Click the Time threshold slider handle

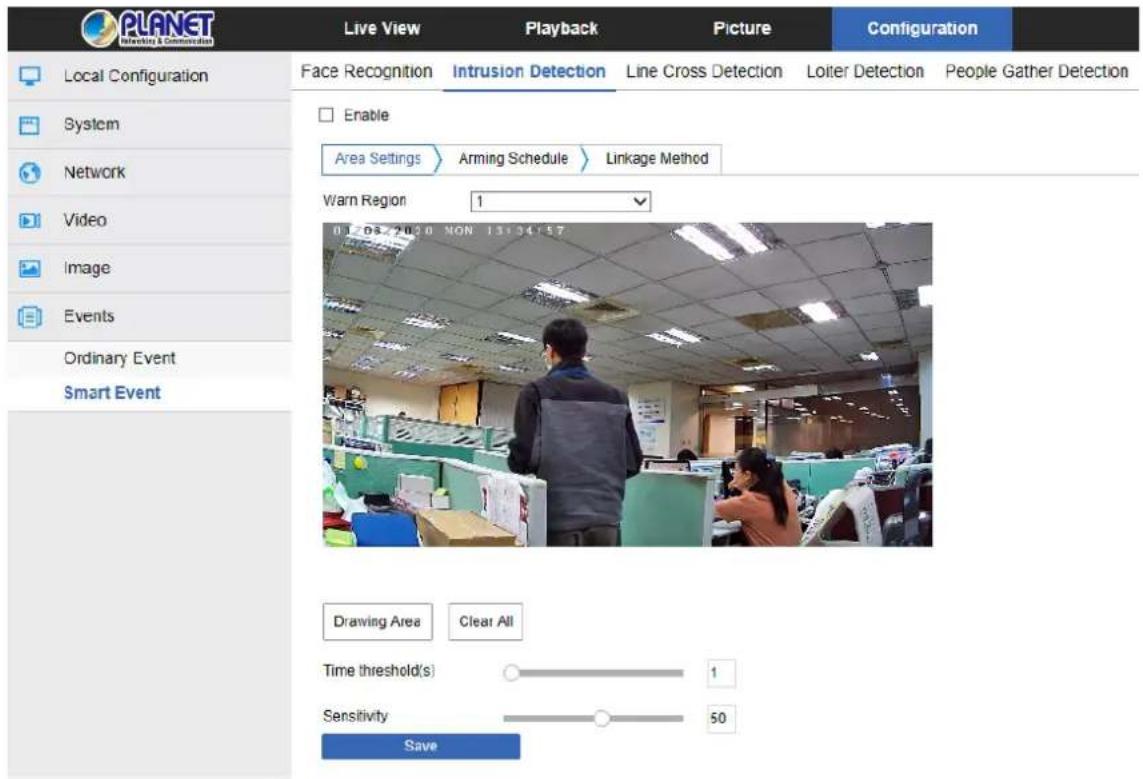(x=512, y=673)
